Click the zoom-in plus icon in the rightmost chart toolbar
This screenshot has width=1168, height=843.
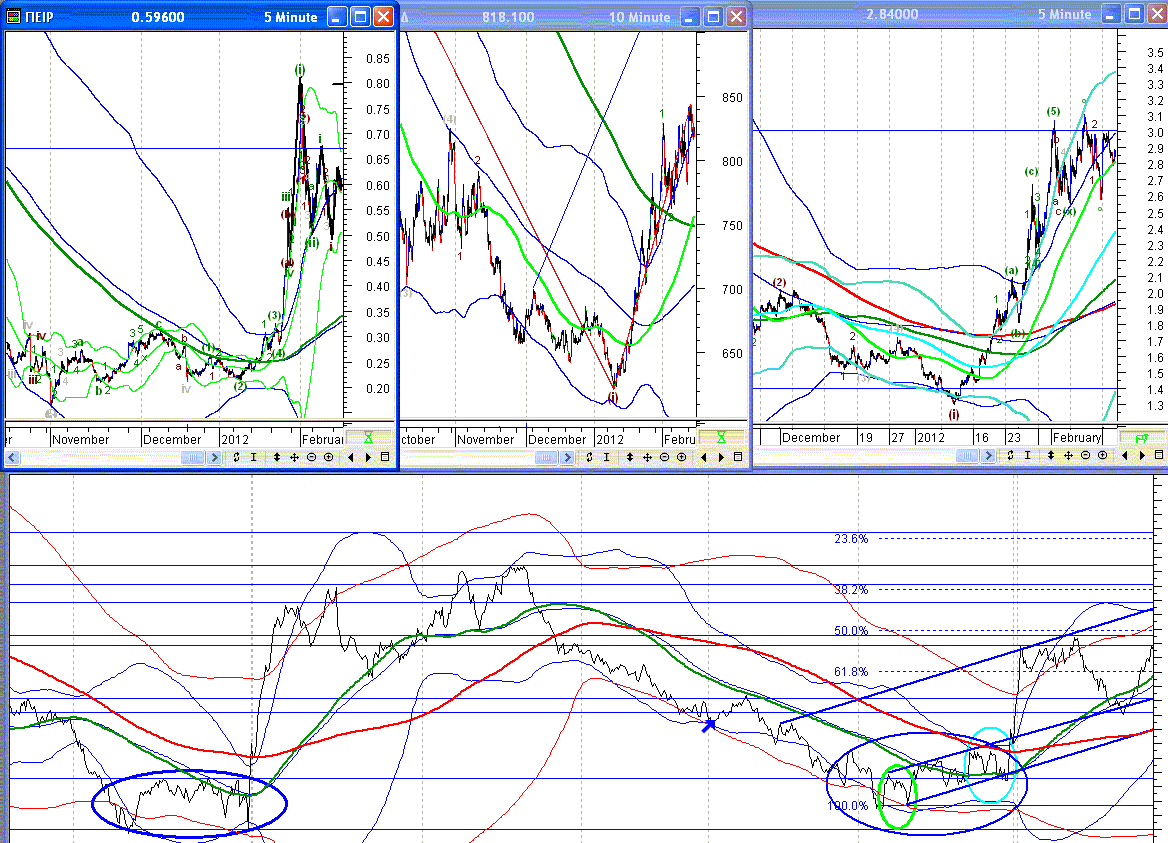[1102, 455]
